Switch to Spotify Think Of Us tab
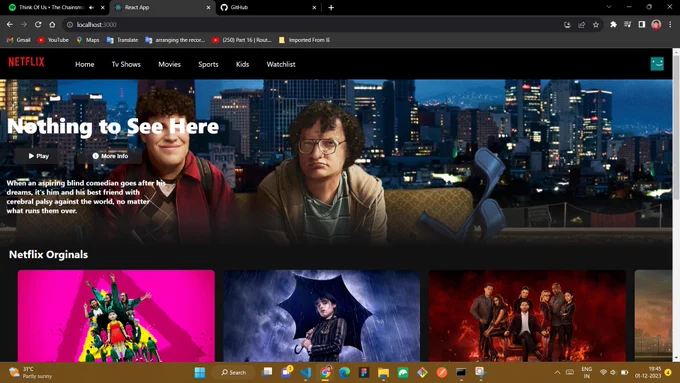 [51, 7]
